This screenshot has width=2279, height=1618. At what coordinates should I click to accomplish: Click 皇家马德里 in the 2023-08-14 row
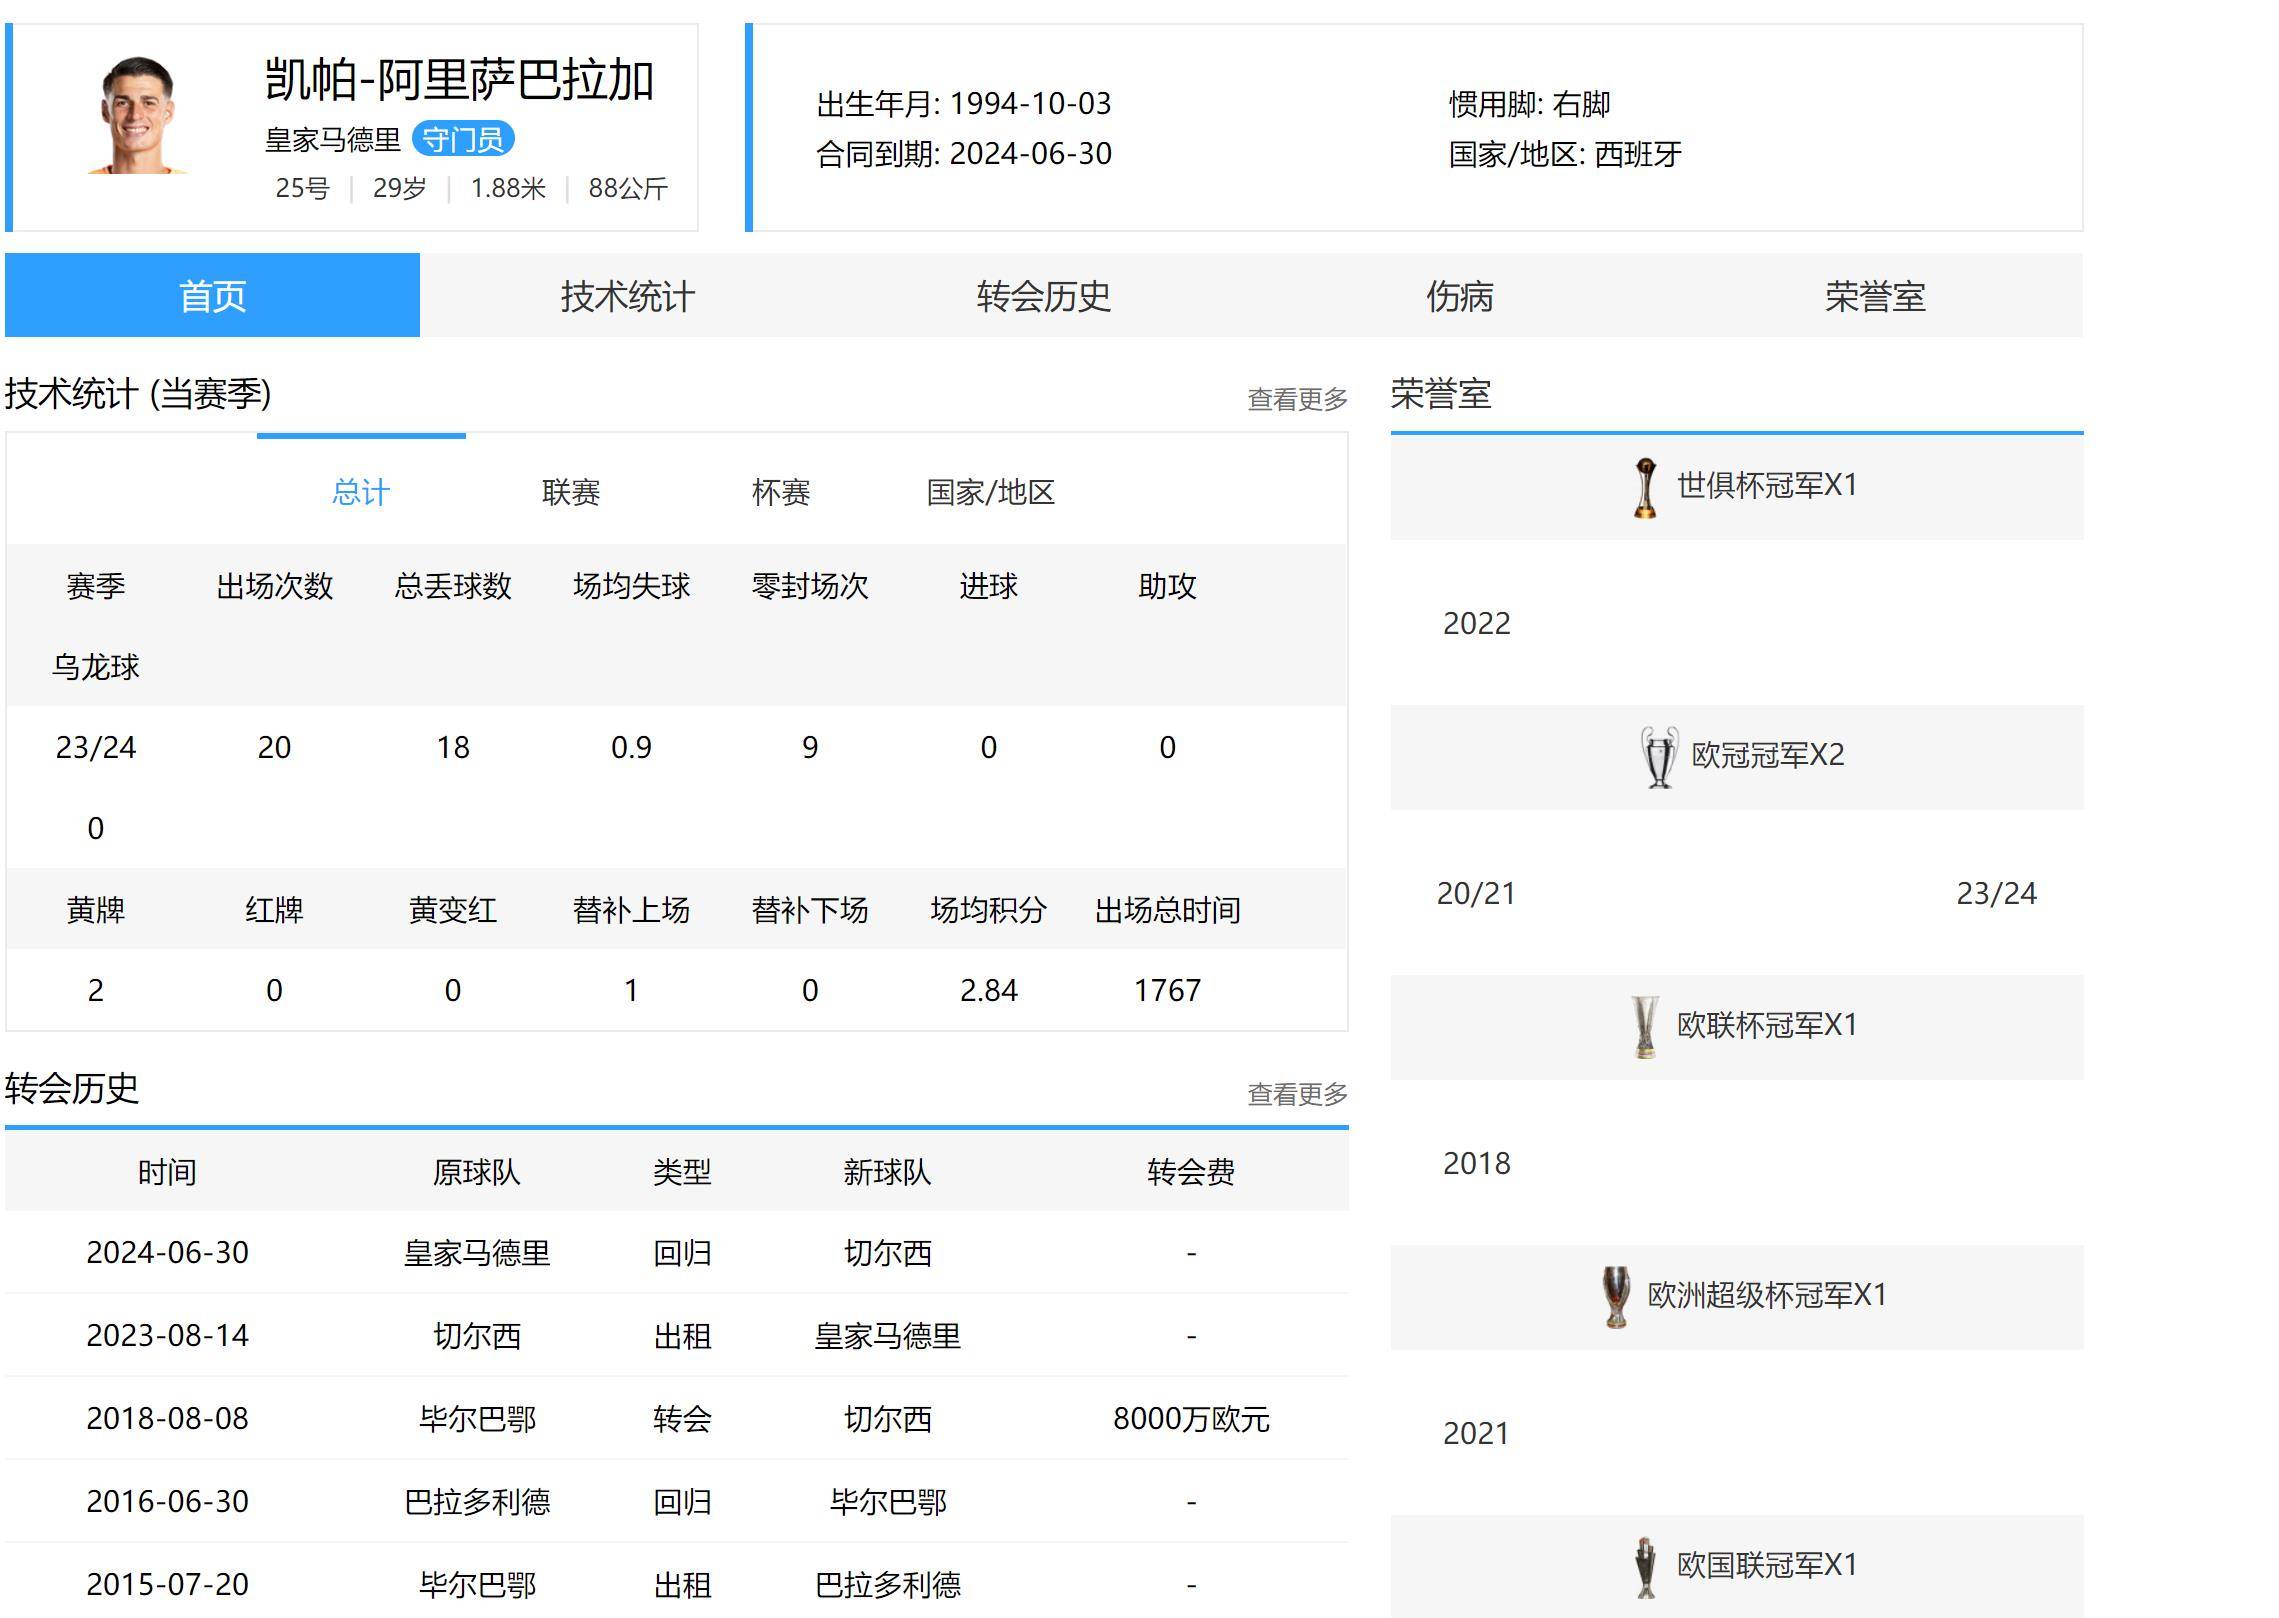click(888, 1335)
